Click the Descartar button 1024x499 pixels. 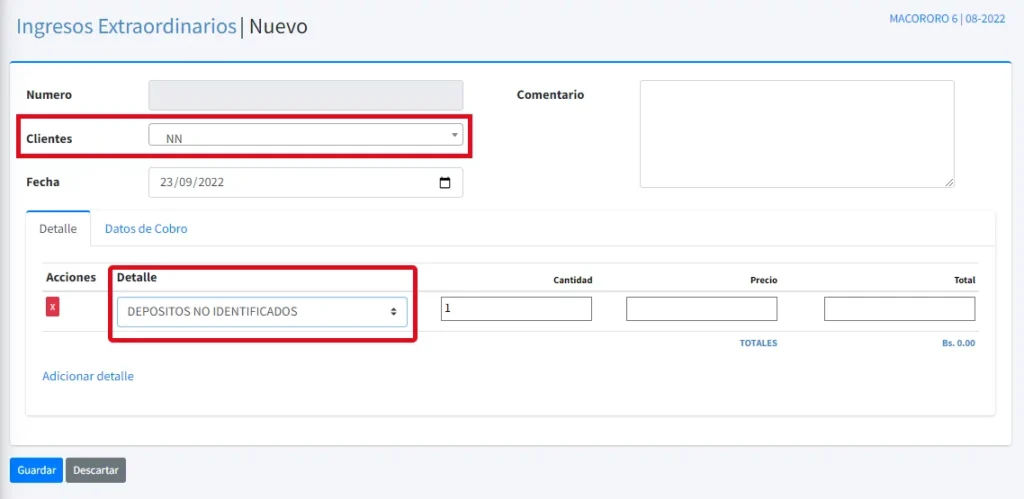(x=96, y=470)
